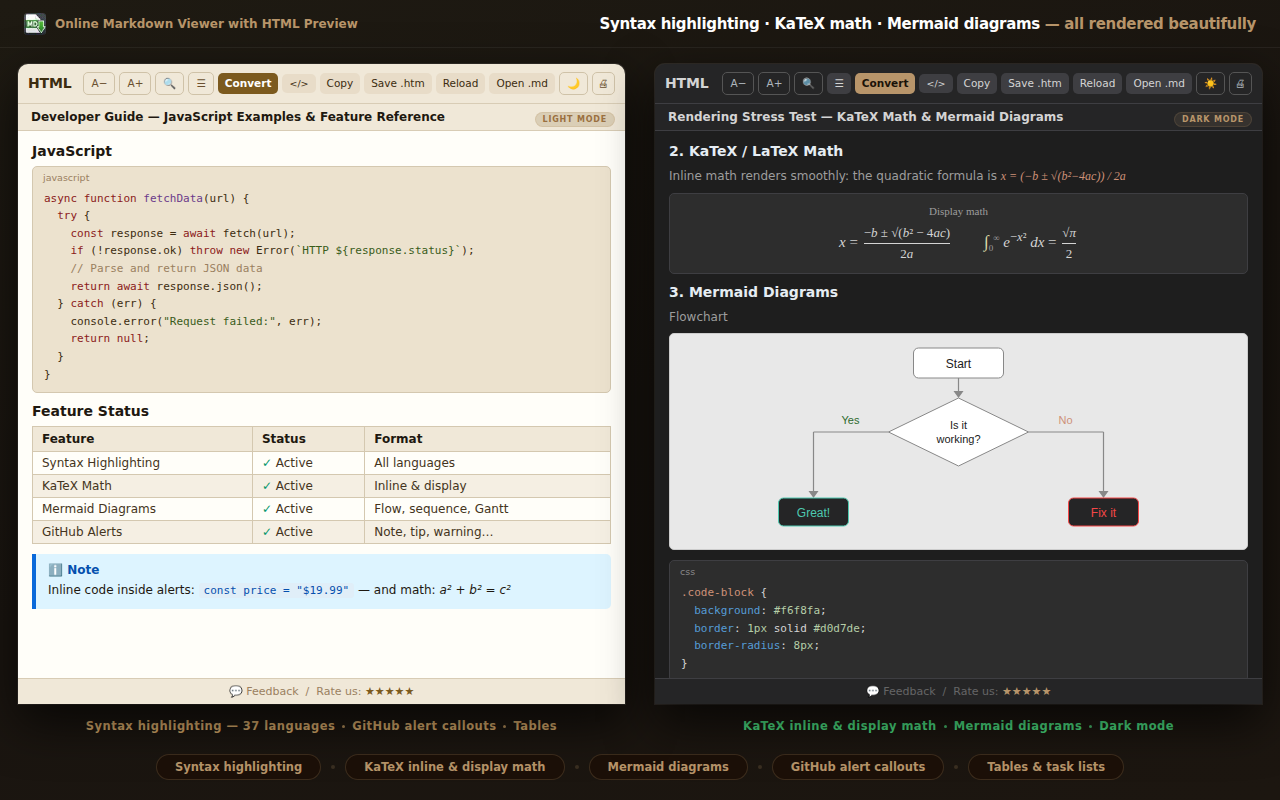The width and height of the screenshot is (1280, 800).
Task: Open the hamburger menu in the left toolbar
Action: (200, 83)
